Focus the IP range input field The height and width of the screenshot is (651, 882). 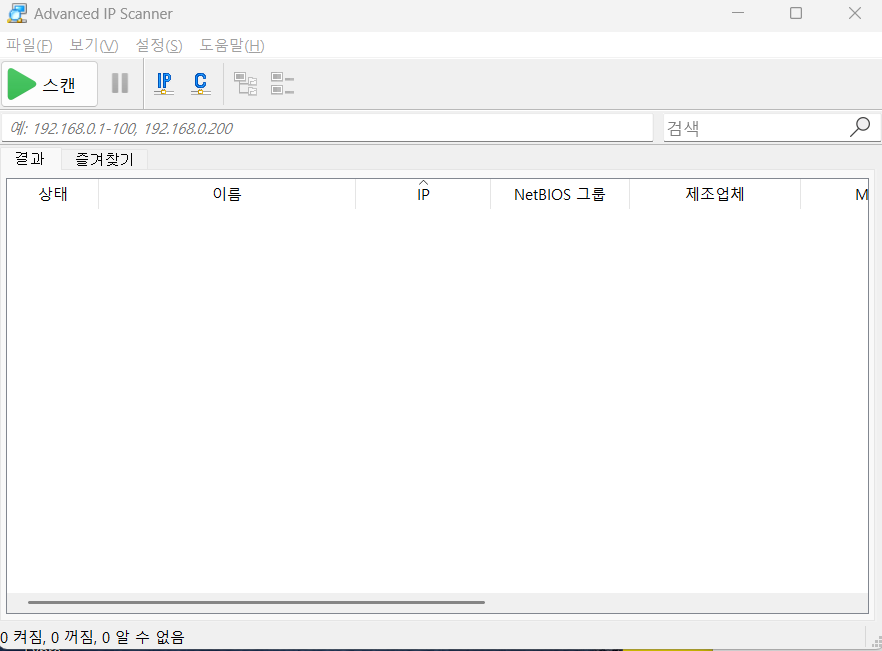coord(327,128)
